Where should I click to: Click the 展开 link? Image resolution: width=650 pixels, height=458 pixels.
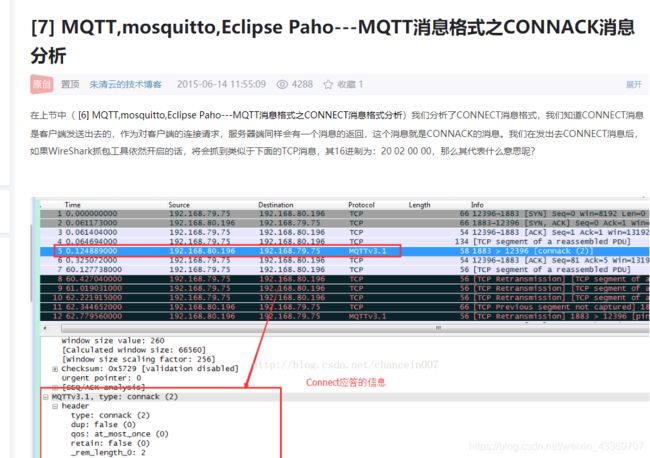(634, 85)
